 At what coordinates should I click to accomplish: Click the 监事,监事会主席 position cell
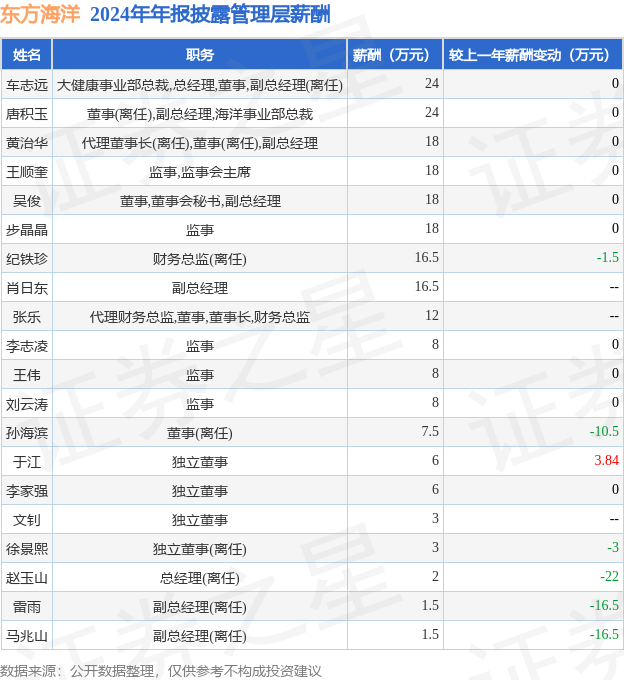[x=200, y=172]
